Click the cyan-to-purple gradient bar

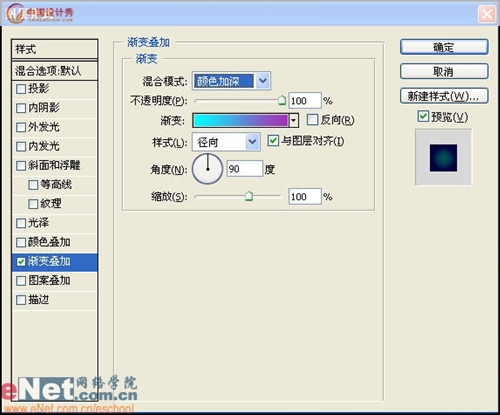(241, 120)
